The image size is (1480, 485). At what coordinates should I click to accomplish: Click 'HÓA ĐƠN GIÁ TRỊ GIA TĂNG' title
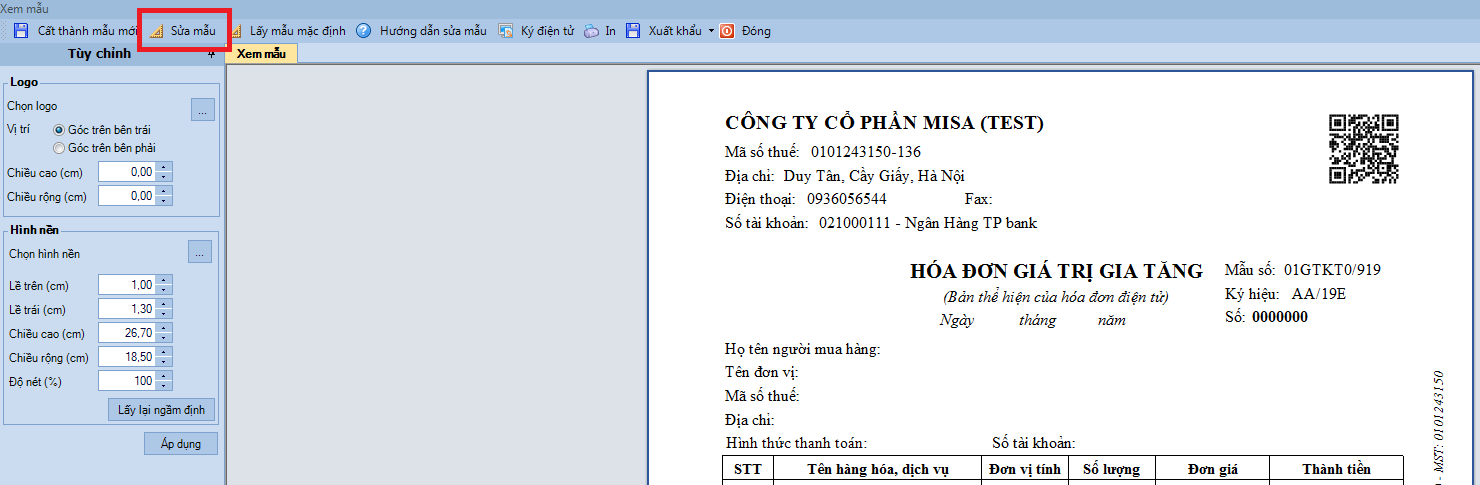click(x=1056, y=271)
